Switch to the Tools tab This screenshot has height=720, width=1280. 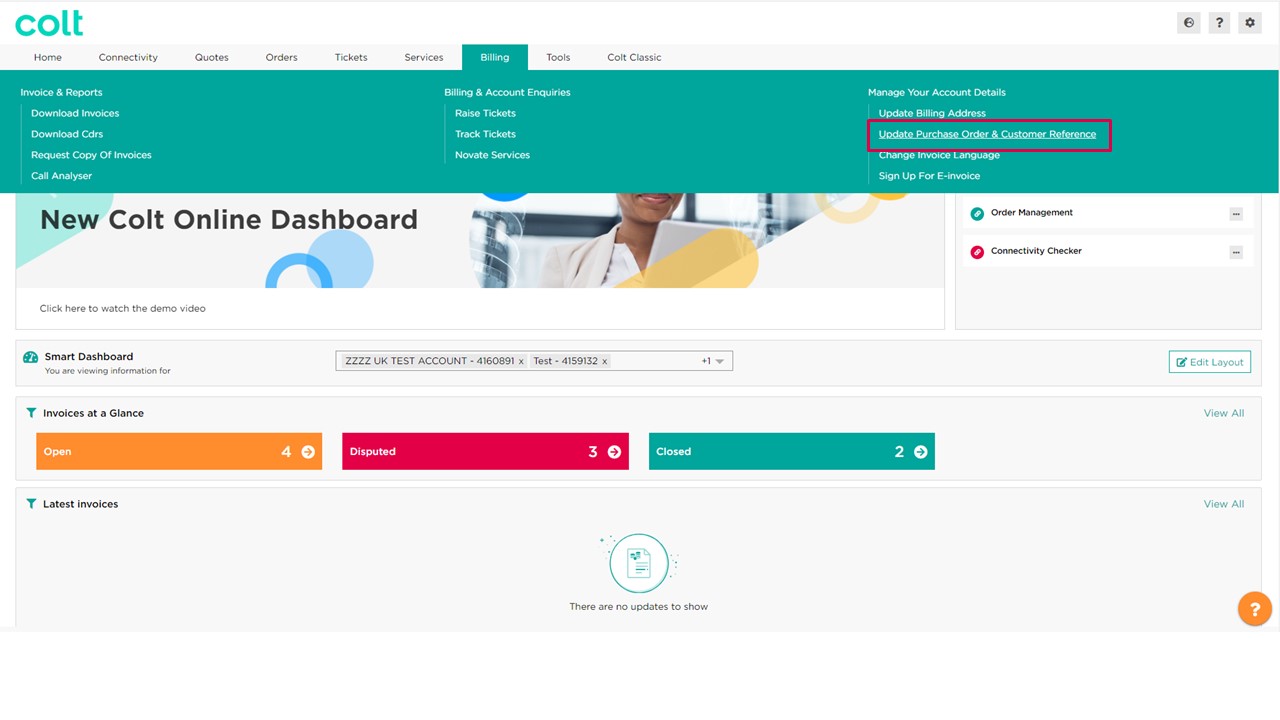coord(557,57)
